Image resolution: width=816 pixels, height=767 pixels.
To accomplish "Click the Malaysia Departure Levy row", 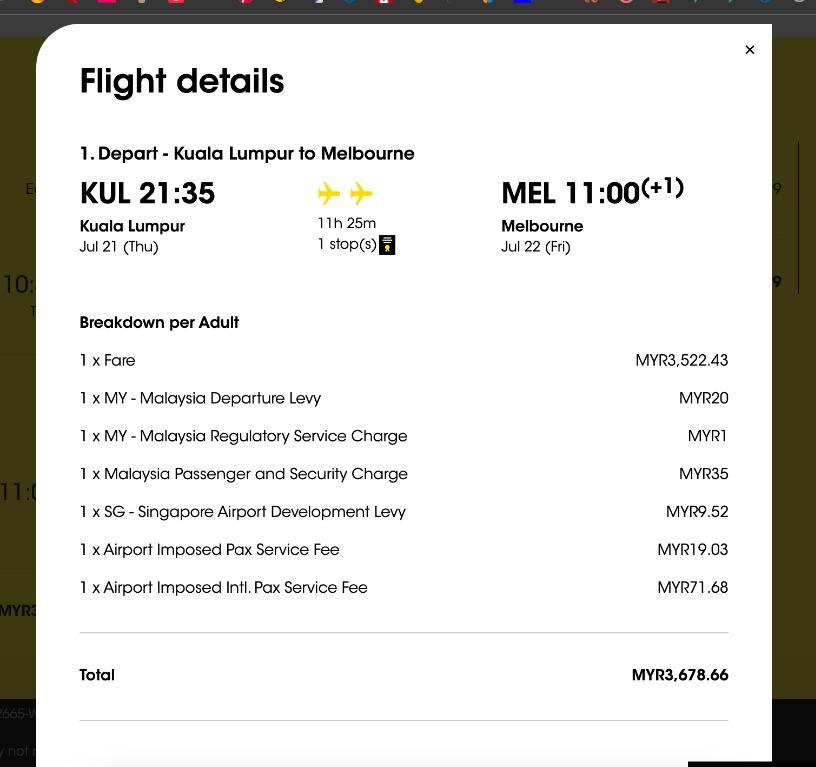I will pos(404,398).
